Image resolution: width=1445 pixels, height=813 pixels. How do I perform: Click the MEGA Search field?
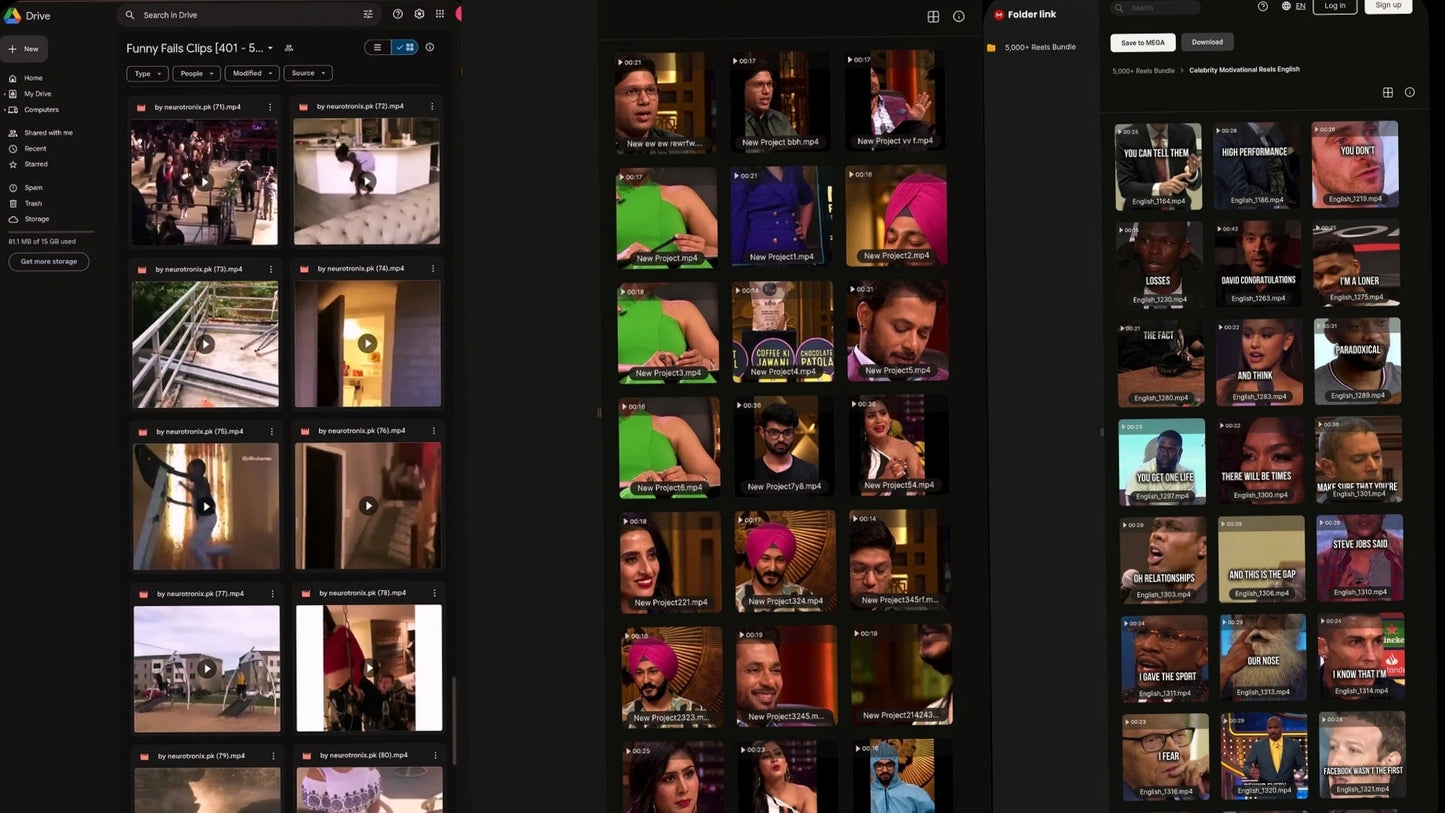point(1156,7)
